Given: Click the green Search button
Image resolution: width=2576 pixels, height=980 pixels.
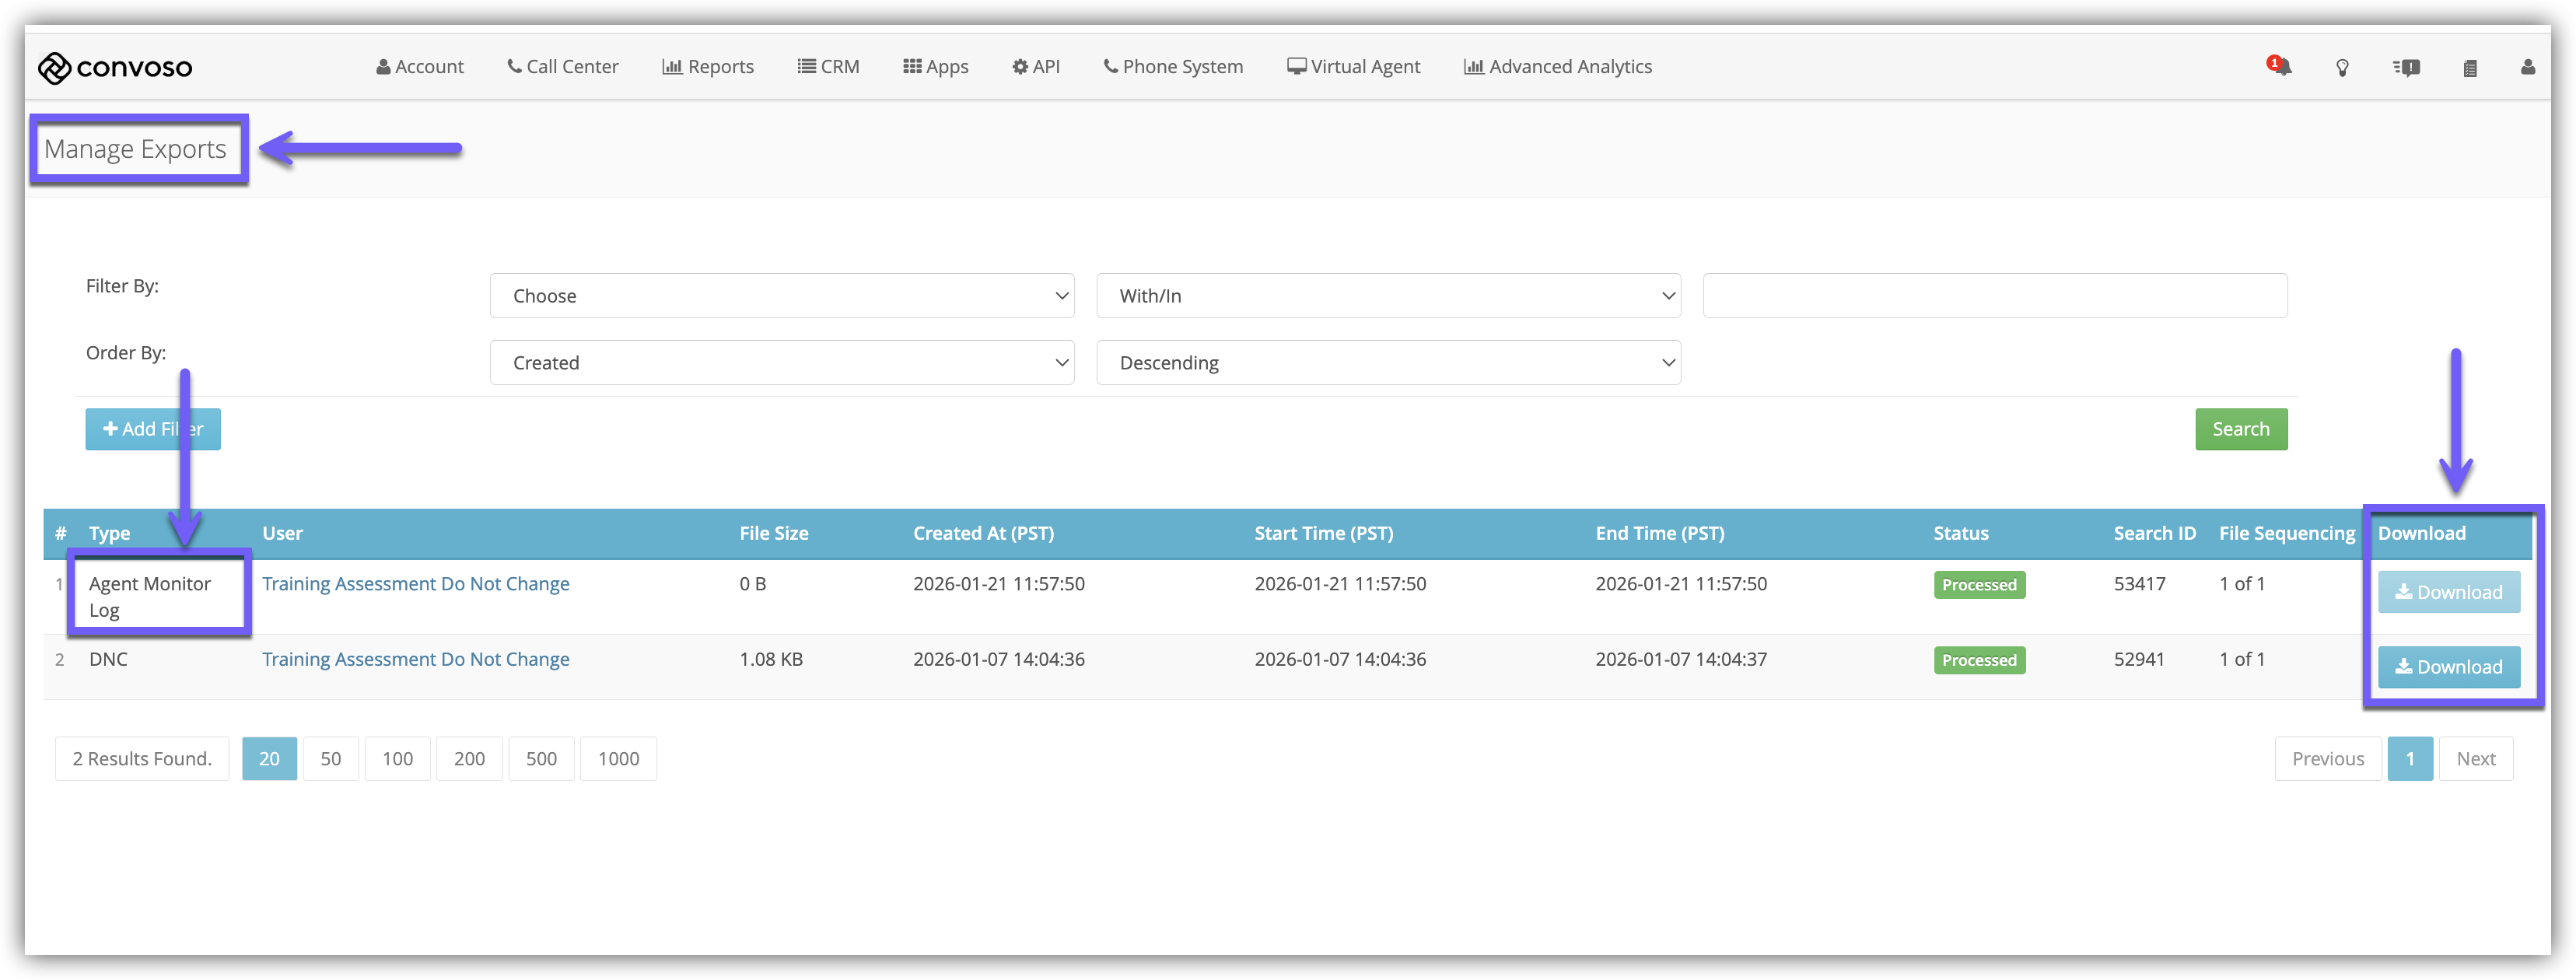Looking at the screenshot, I should (x=2240, y=429).
